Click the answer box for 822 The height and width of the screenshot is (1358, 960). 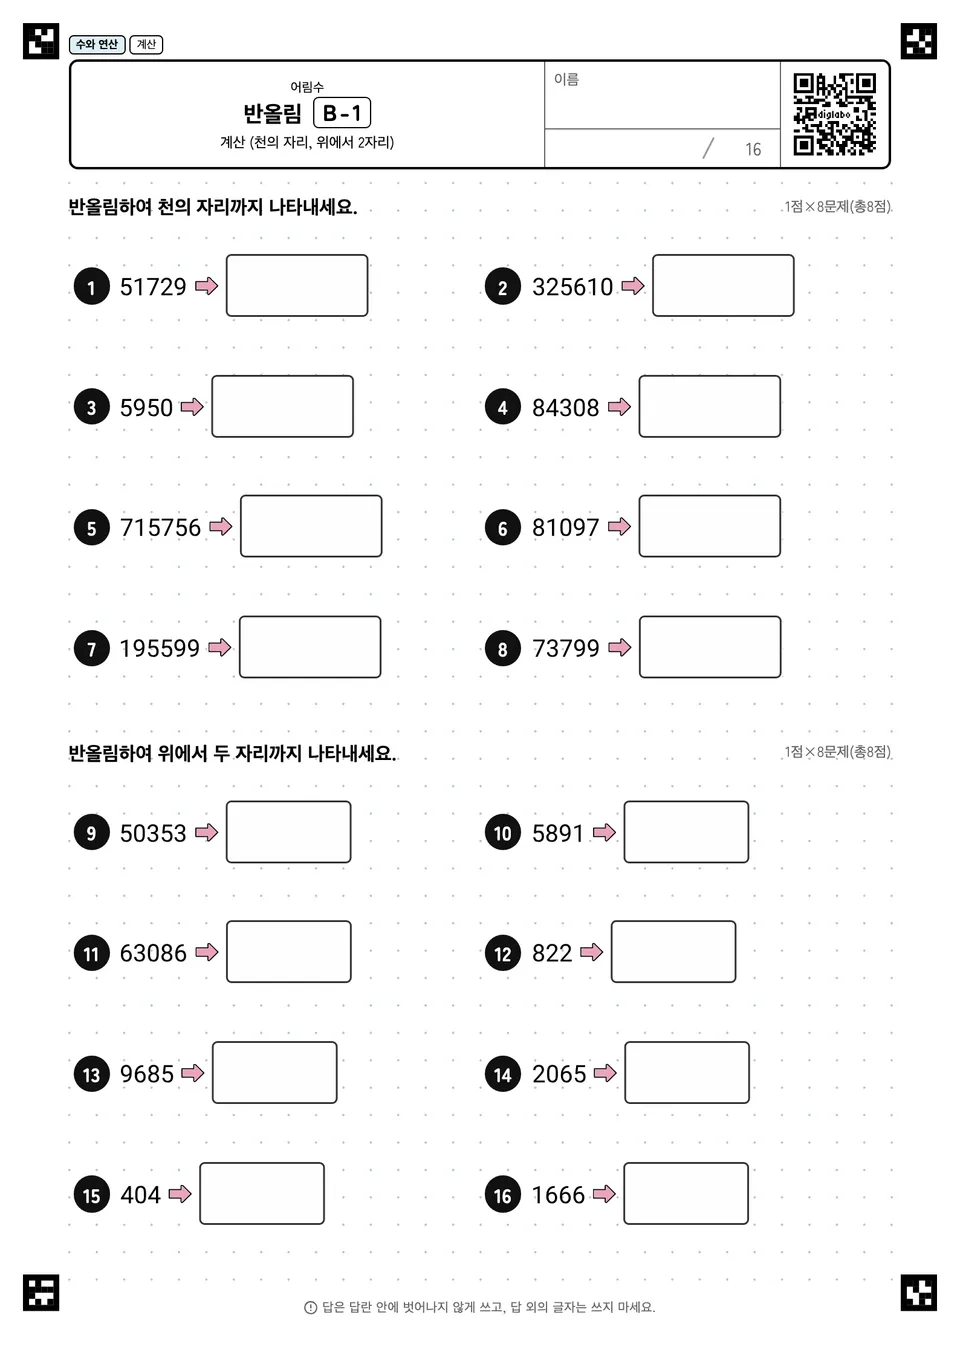(x=674, y=952)
